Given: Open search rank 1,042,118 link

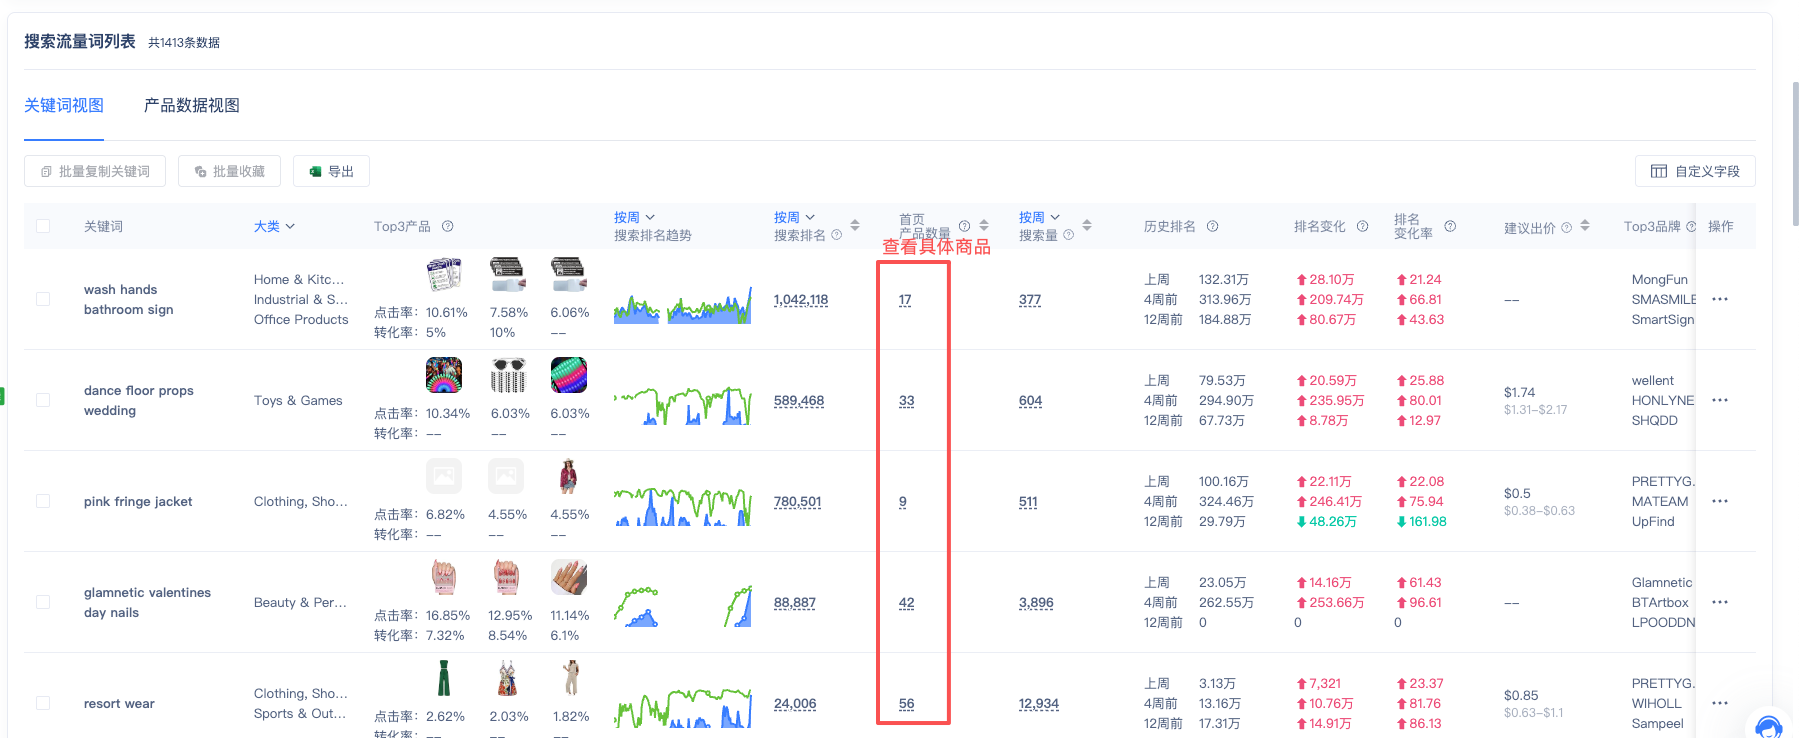Looking at the screenshot, I should [x=801, y=300].
